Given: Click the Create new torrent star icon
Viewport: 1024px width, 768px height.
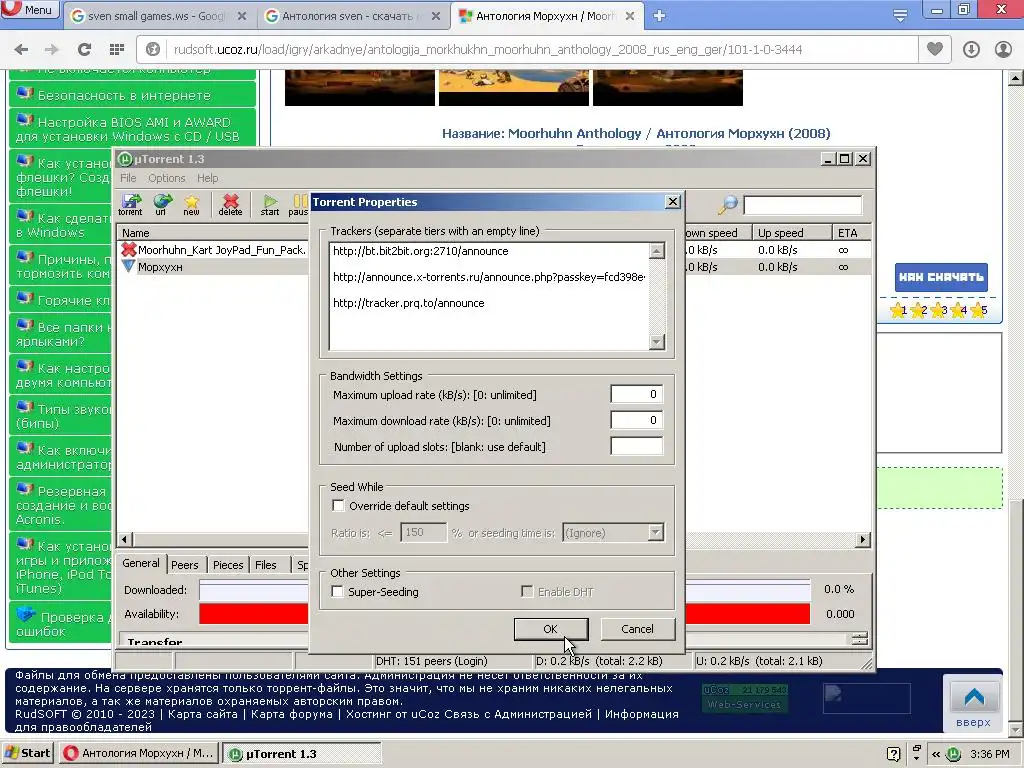Looking at the screenshot, I should [x=191, y=204].
